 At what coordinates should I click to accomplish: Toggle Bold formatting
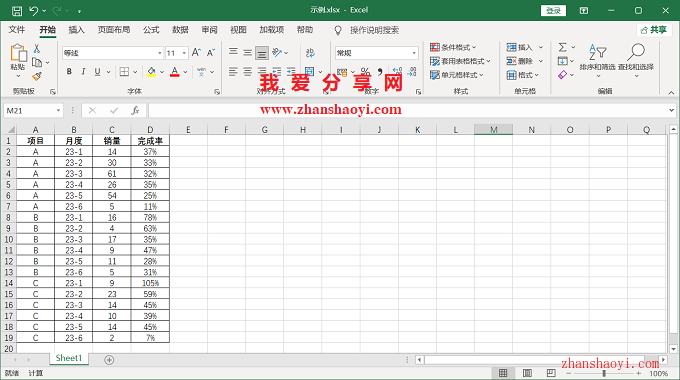69,72
